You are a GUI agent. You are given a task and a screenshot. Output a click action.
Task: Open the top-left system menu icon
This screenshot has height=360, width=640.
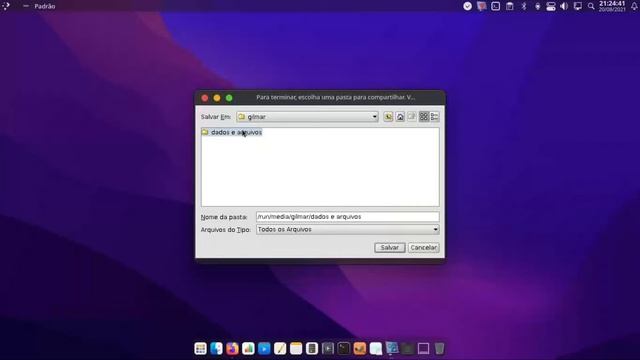6,6
